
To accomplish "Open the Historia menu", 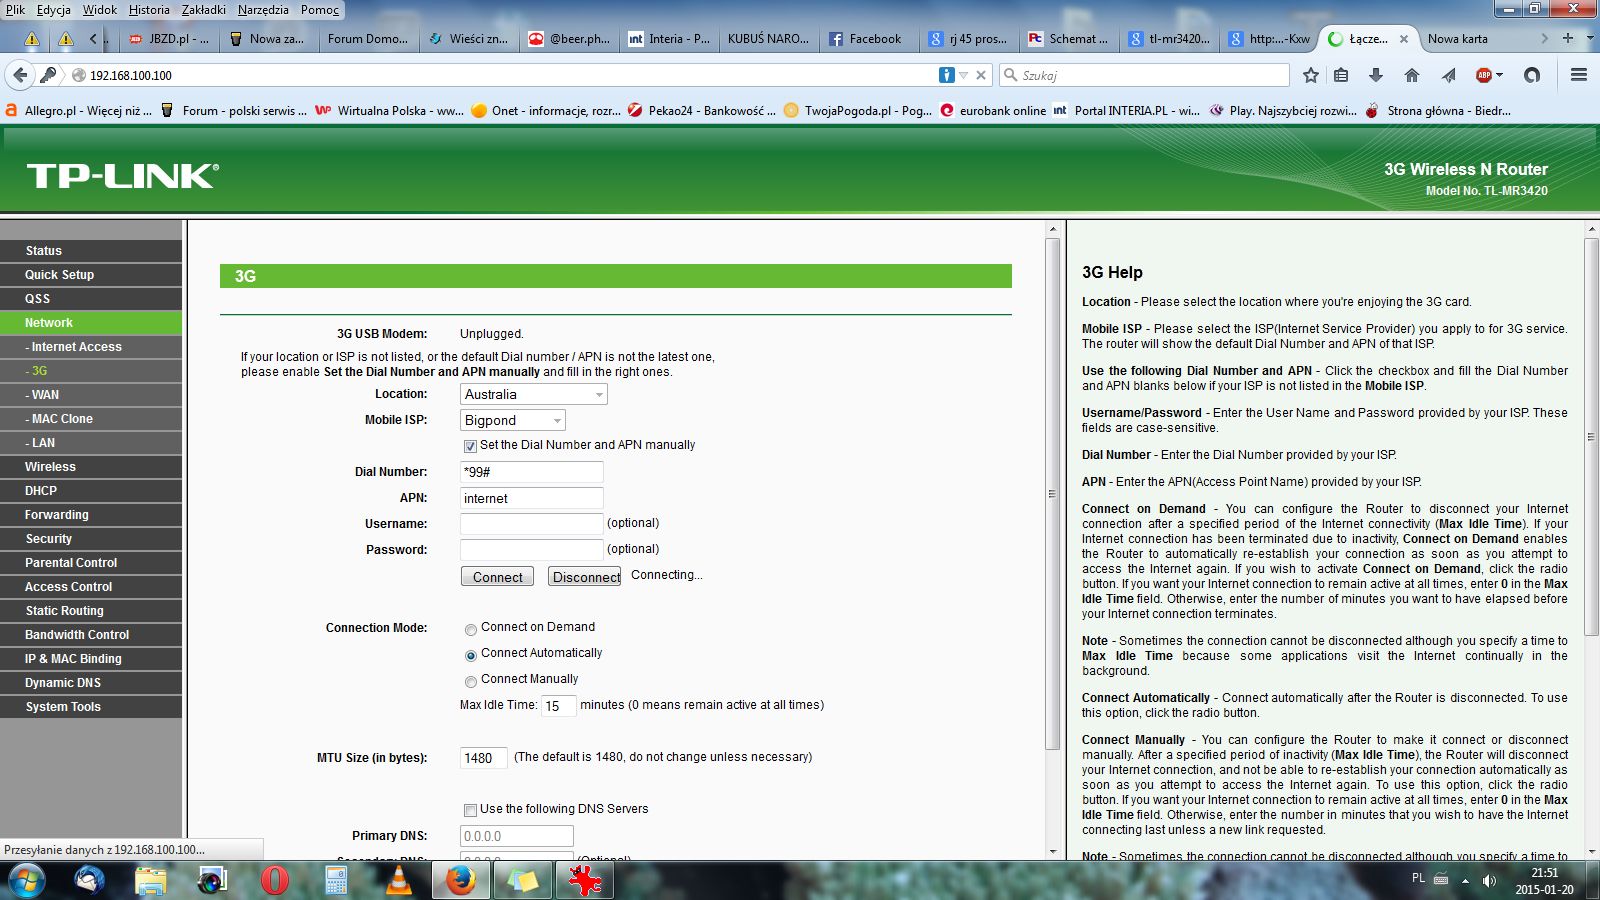I will [149, 9].
